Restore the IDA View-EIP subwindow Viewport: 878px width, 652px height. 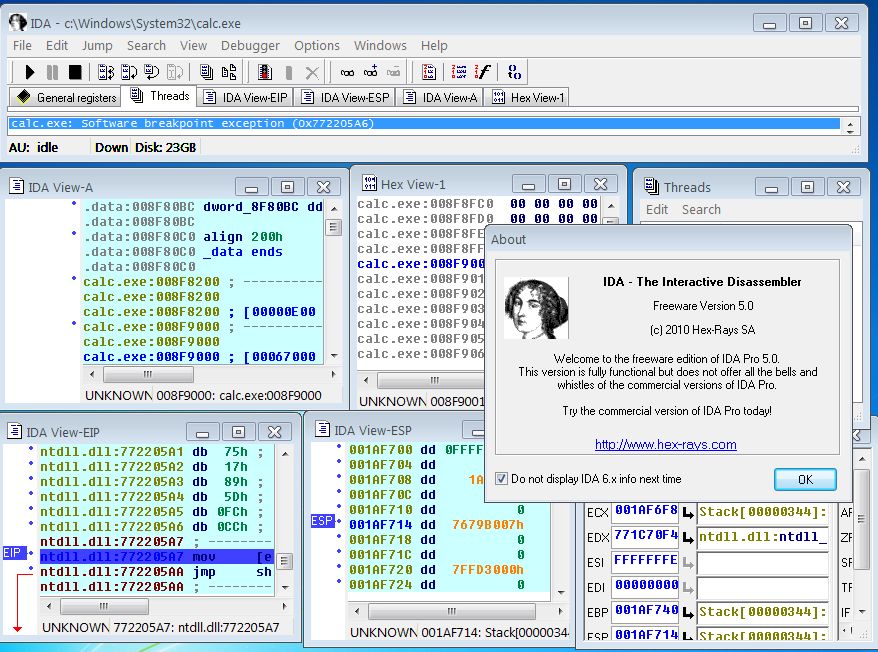239,432
